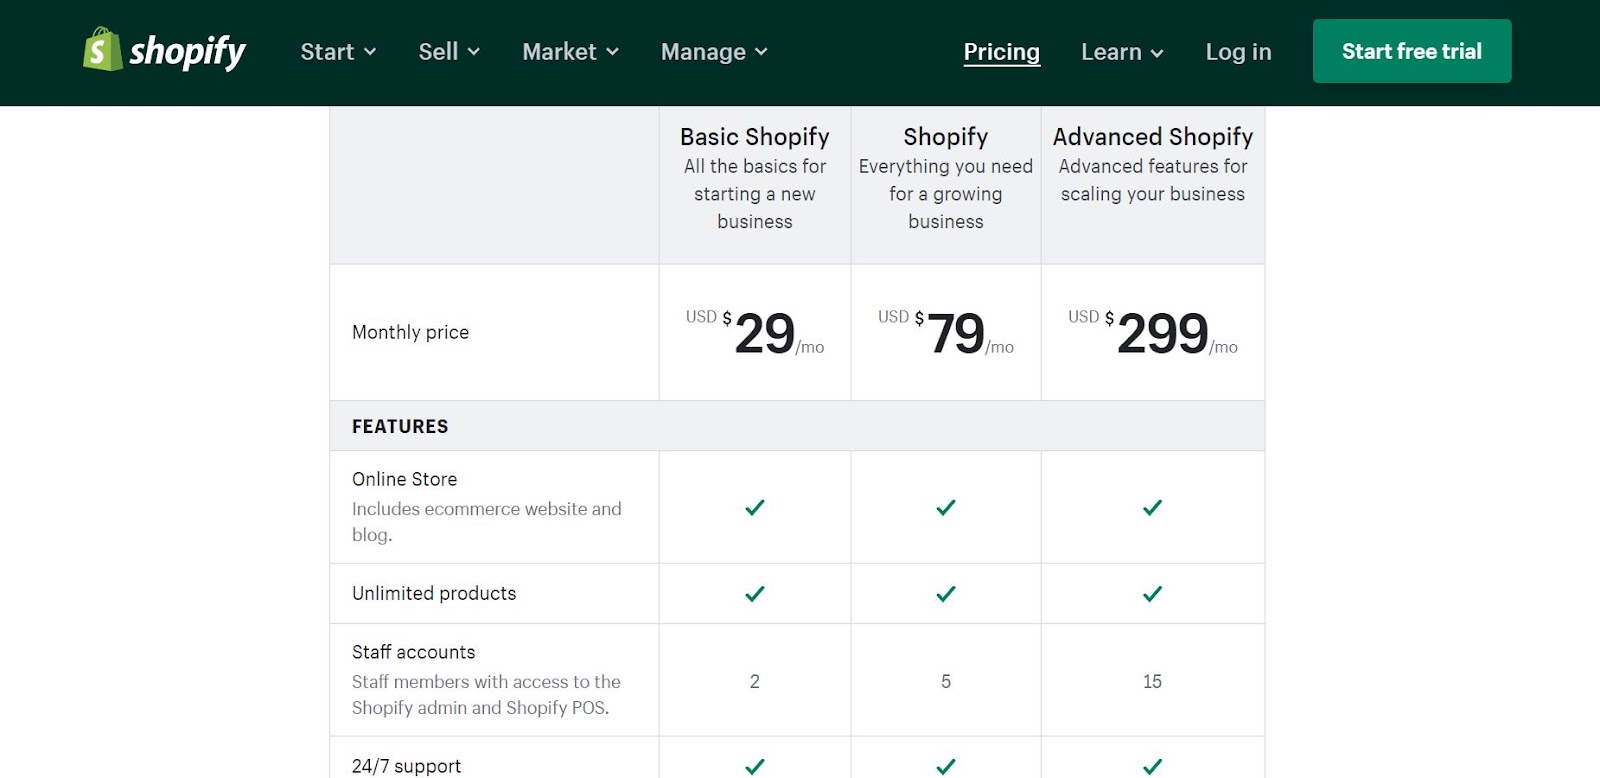Open the Start menu dropdown
1600x778 pixels.
coord(338,52)
